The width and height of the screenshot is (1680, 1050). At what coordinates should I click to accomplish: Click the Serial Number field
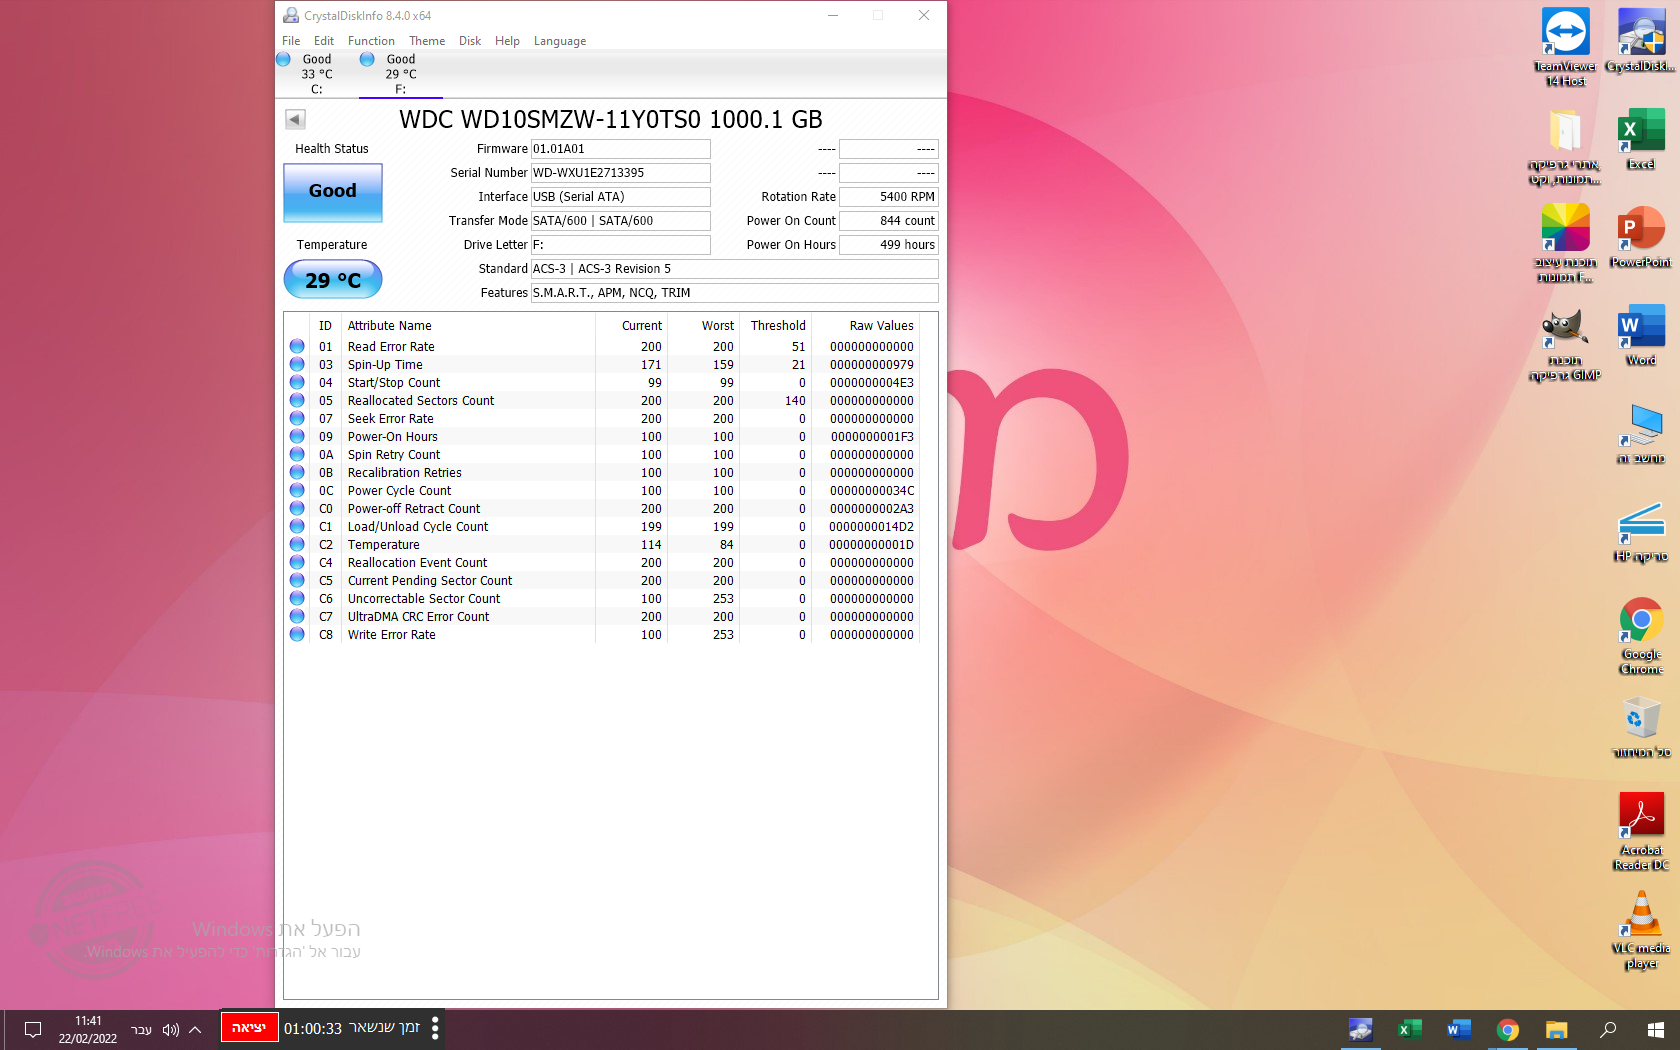pyautogui.click(x=620, y=173)
